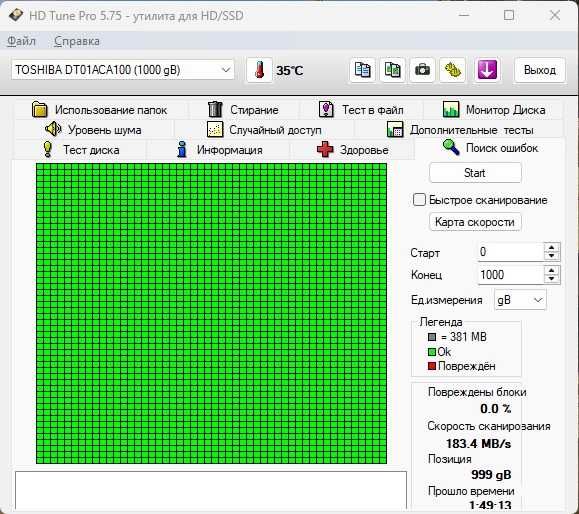The height and width of the screenshot is (514, 579).
Task: Switch to the Использование папок tab
Action: tap(100, 110)
